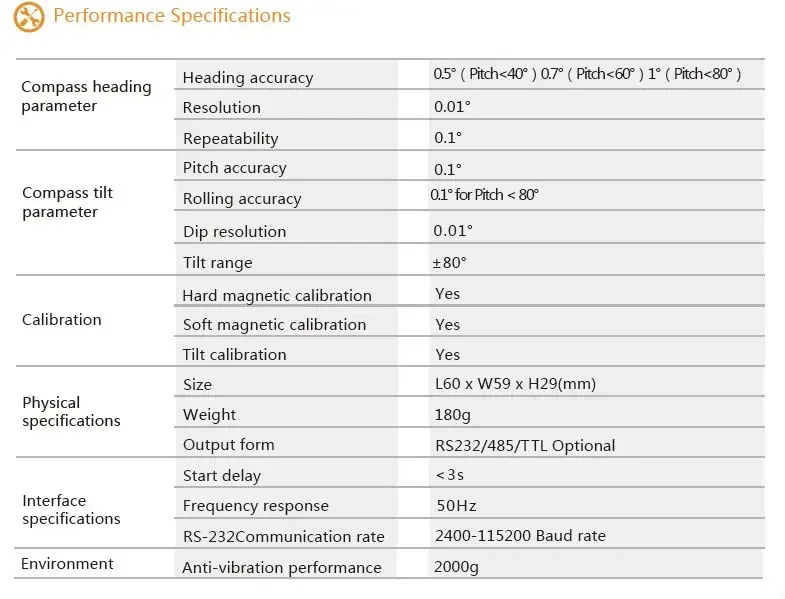This screenshot has width=785, height=599.
Task: Select the RS232/485/TTL Optional output value
Action: tap(525, 445)
